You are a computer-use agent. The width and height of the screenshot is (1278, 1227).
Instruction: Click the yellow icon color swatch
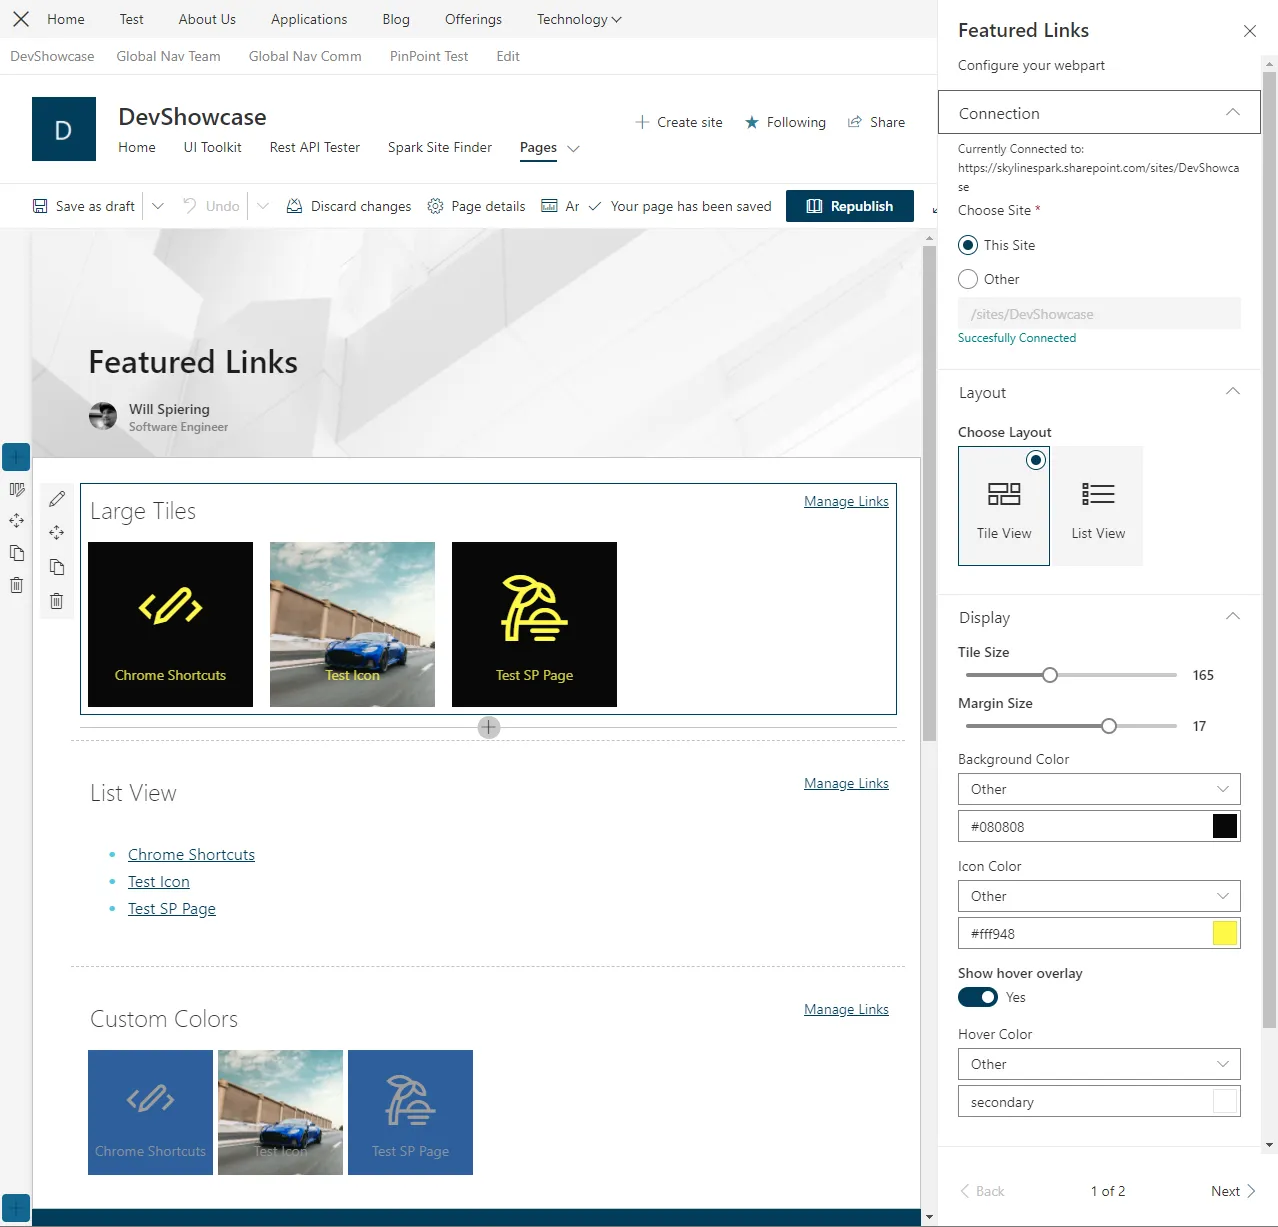(x=1225, y=933)
